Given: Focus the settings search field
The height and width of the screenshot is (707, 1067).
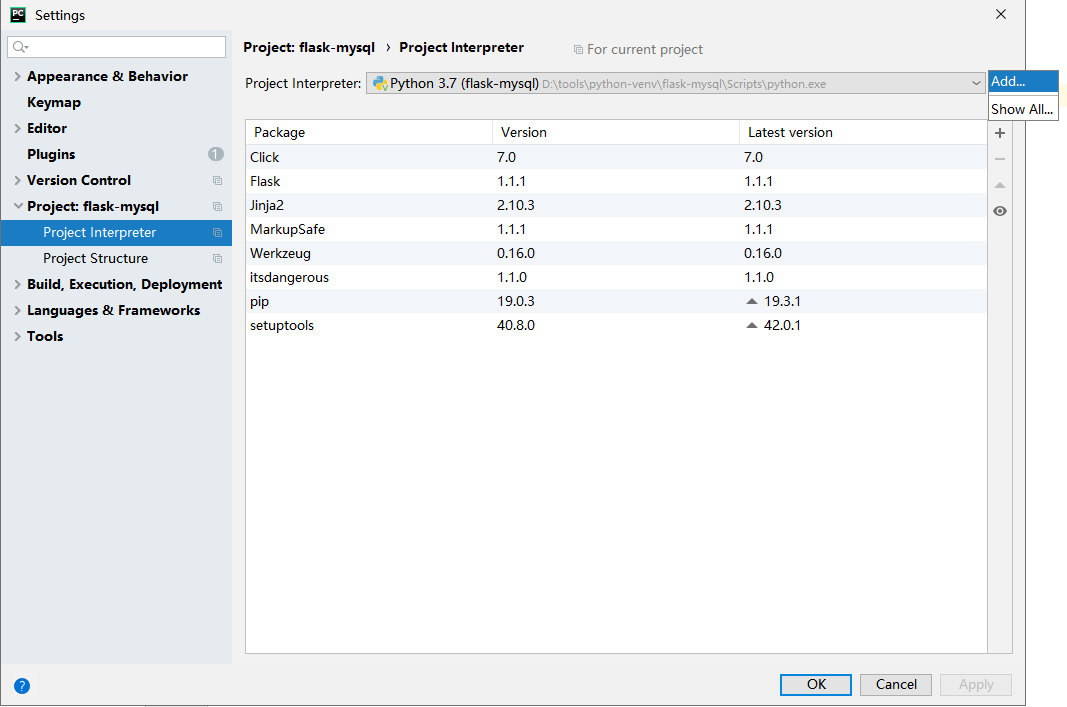Looking at the screenshot, I should click(116, 47).
